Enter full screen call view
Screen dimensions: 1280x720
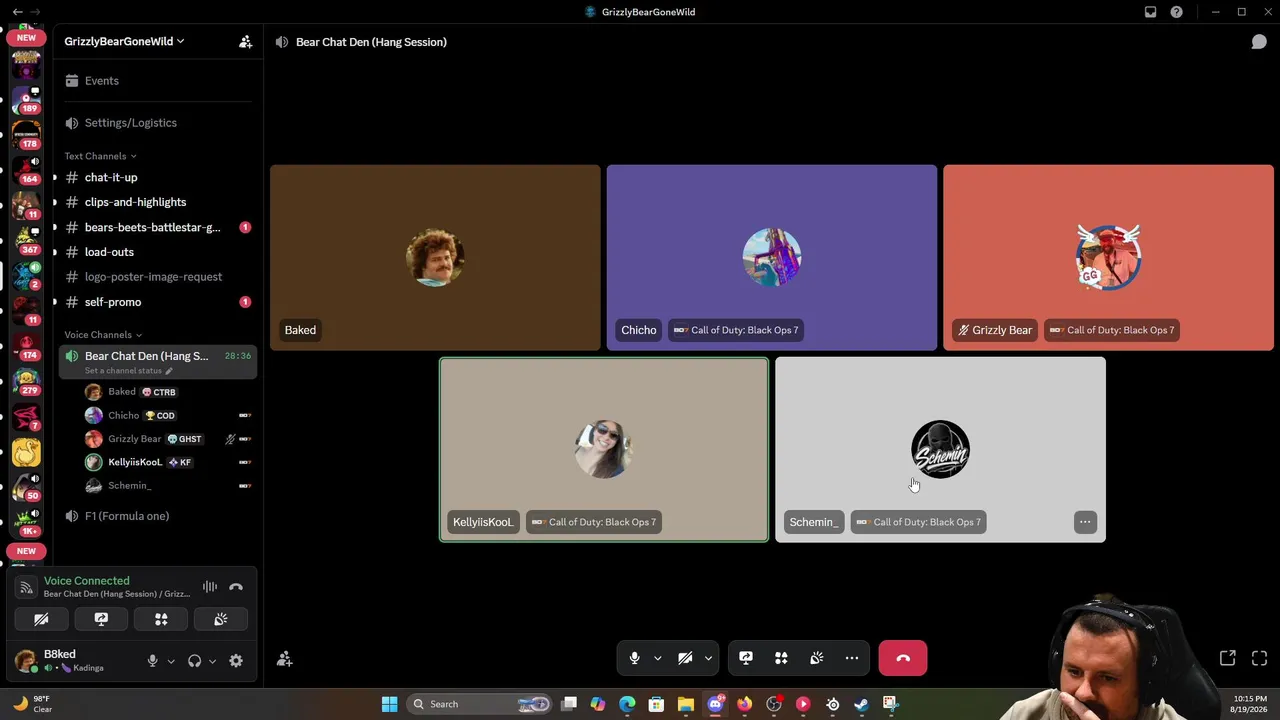coord(1259,658)
